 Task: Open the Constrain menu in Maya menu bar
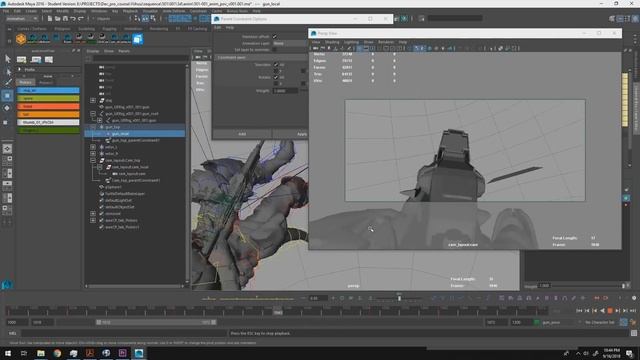(x=198, y=11)
